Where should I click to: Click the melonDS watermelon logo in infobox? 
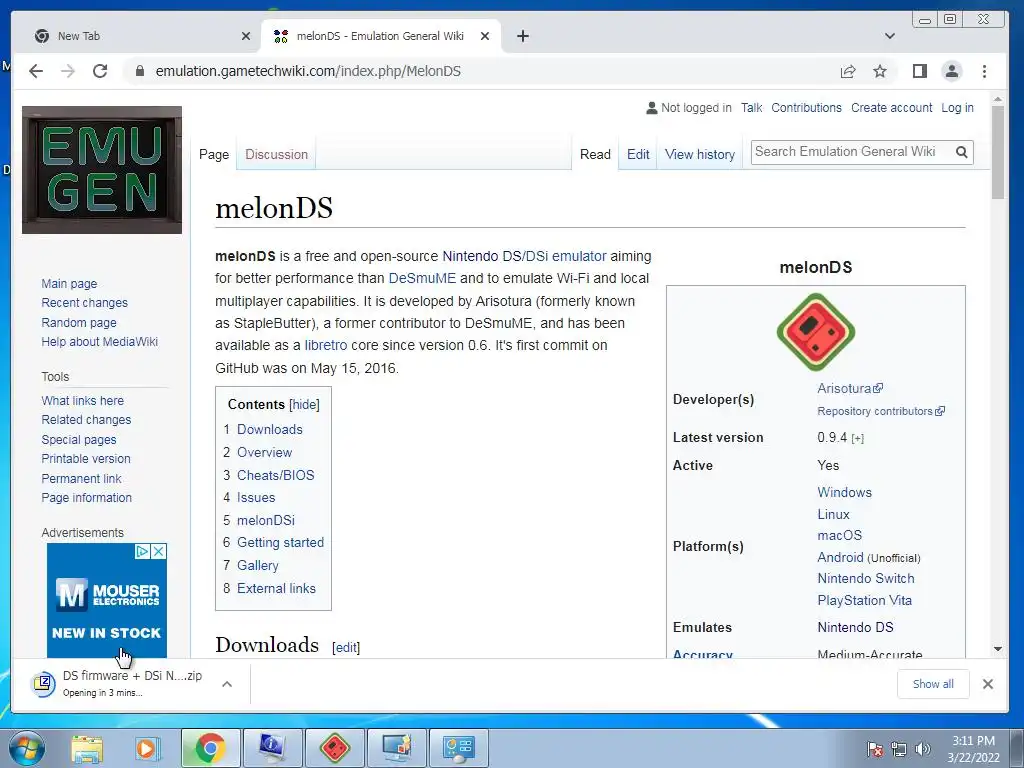[x=816, y=332]
